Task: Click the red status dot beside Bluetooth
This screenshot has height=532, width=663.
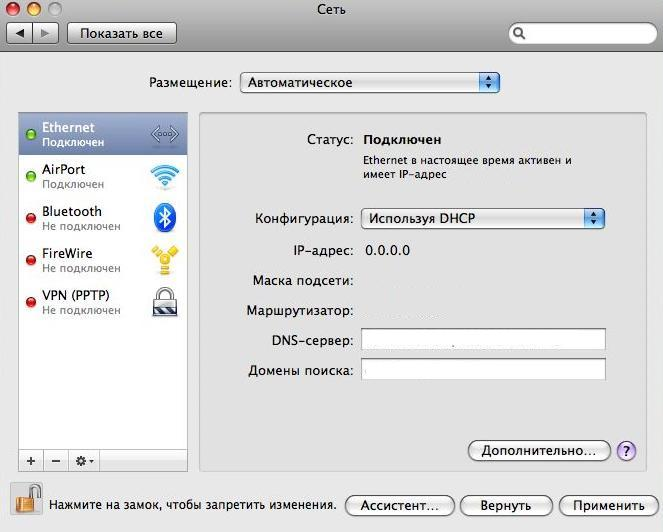Action: pyautogui.click(x=31, y=218)
